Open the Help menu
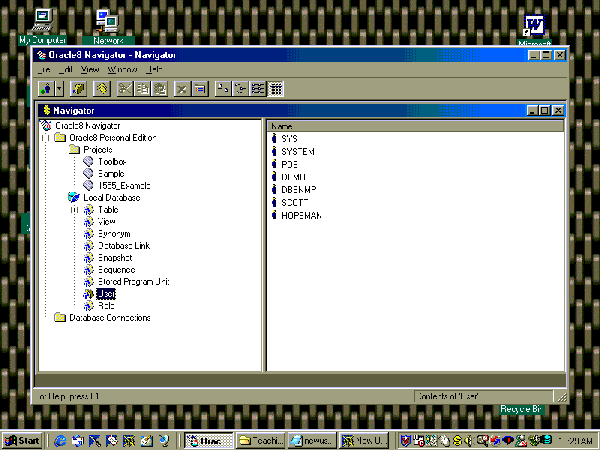This screenshot has height=450, width=600. point(154,70)
